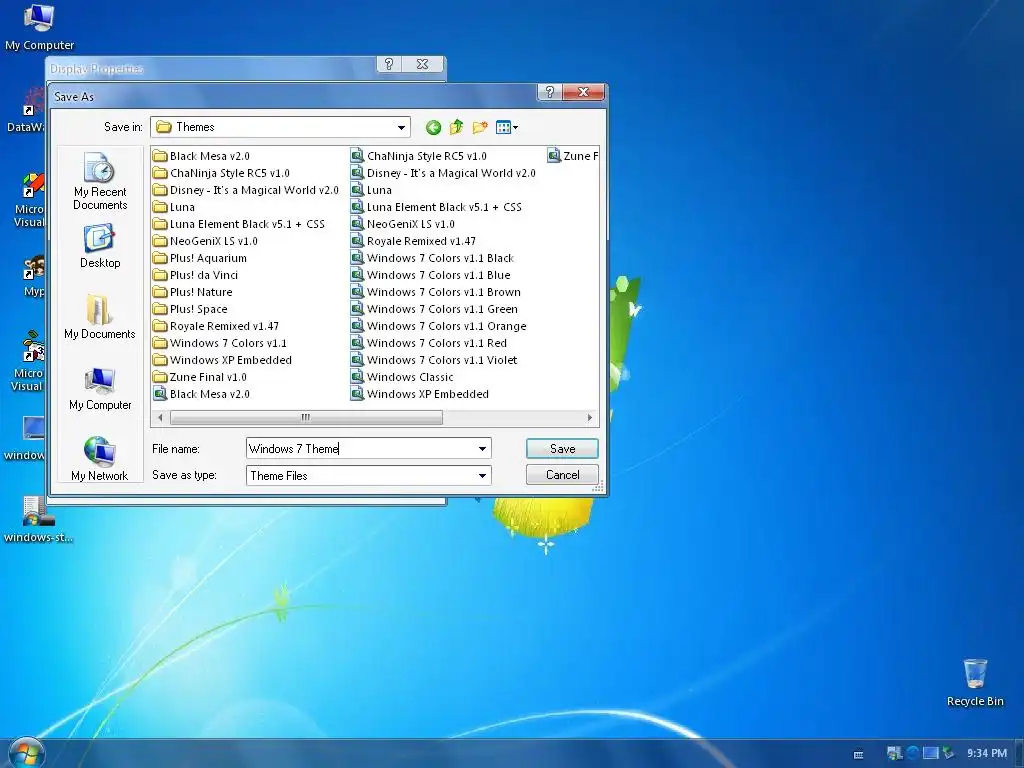Select Windows 7 Colors v1.1 Orange theme
The image size is (1024, 768).
click(x=438, y=326)
